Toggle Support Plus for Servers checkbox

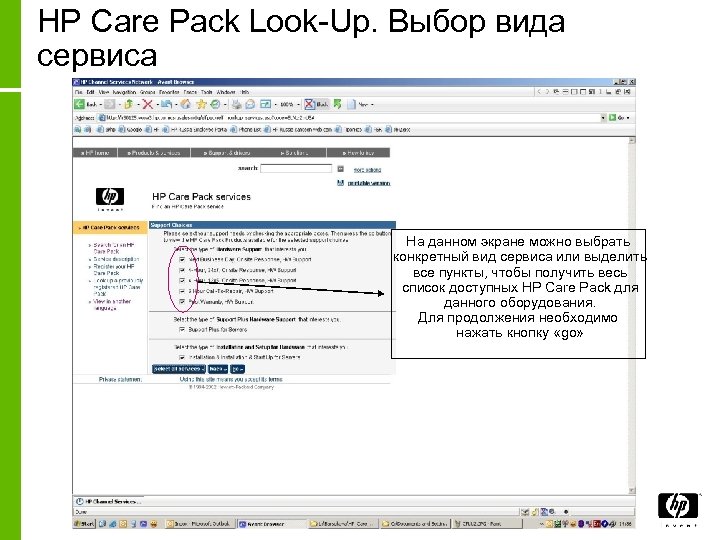click(182, 329)
